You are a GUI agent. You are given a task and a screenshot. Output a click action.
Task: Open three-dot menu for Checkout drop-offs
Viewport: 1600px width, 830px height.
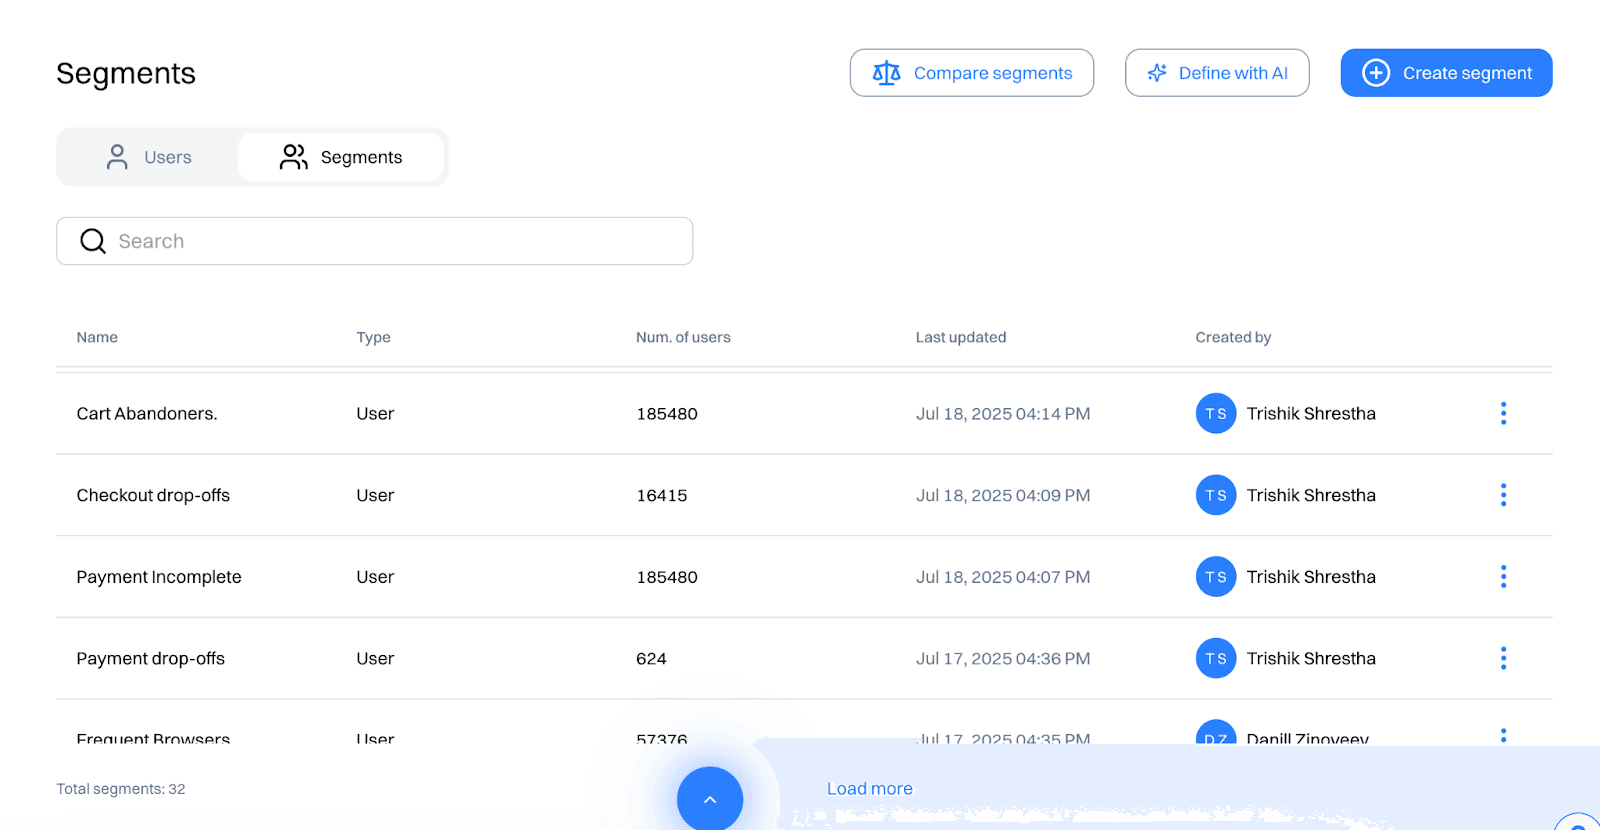(x=1503, y=495)
